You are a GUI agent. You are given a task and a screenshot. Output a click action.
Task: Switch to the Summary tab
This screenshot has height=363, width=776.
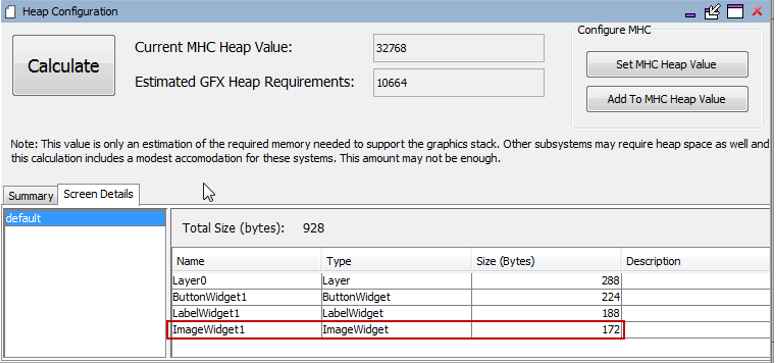click(31, 196)
